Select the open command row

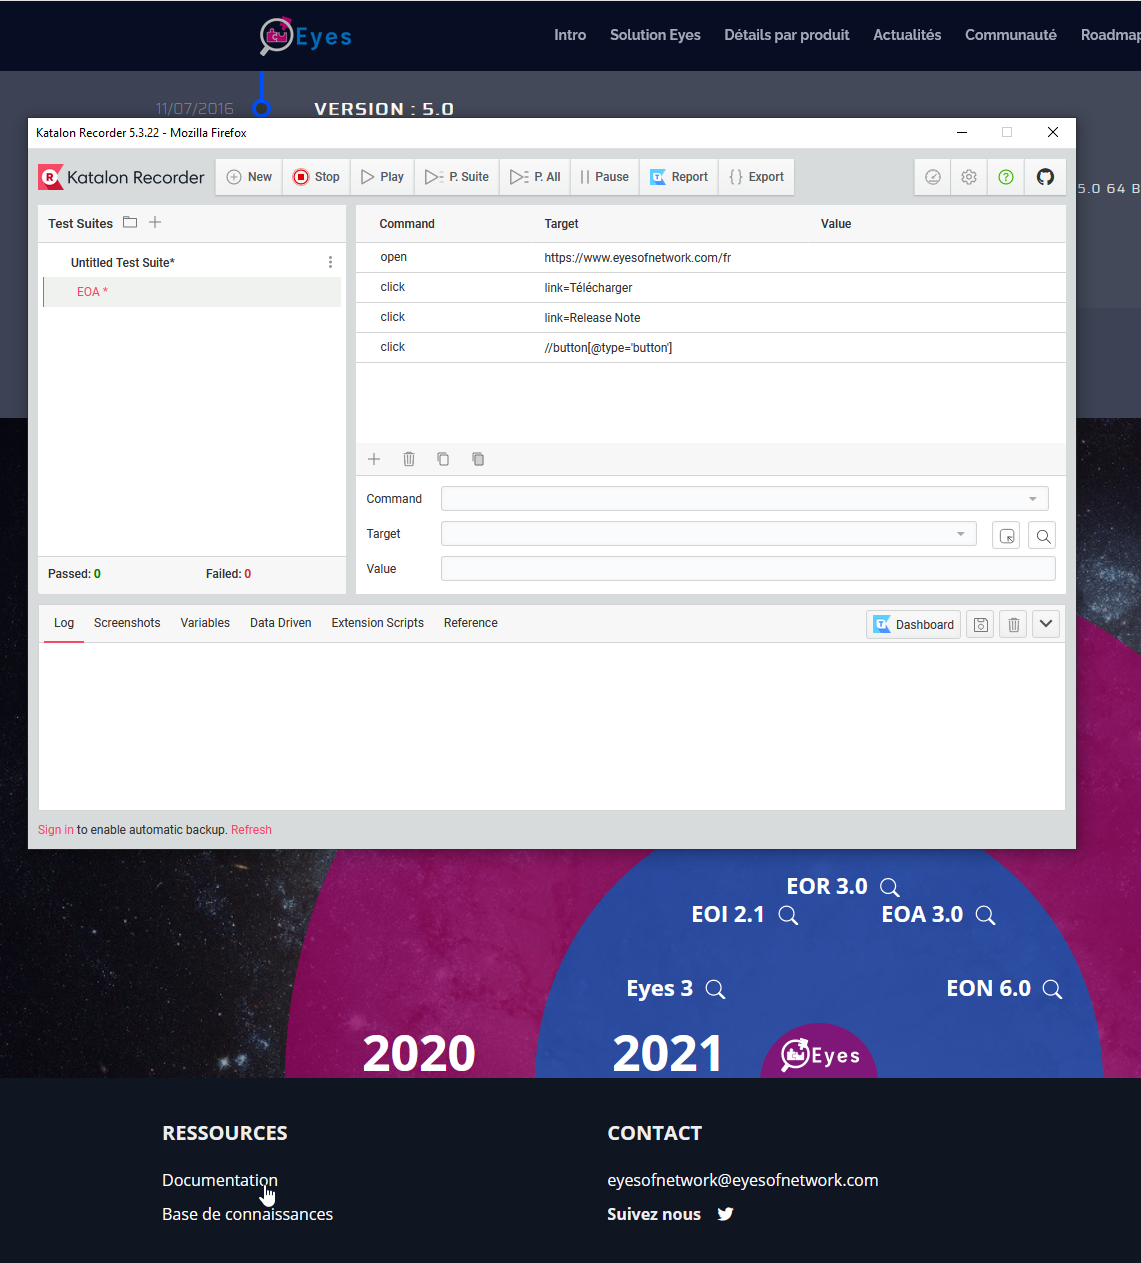711,258
